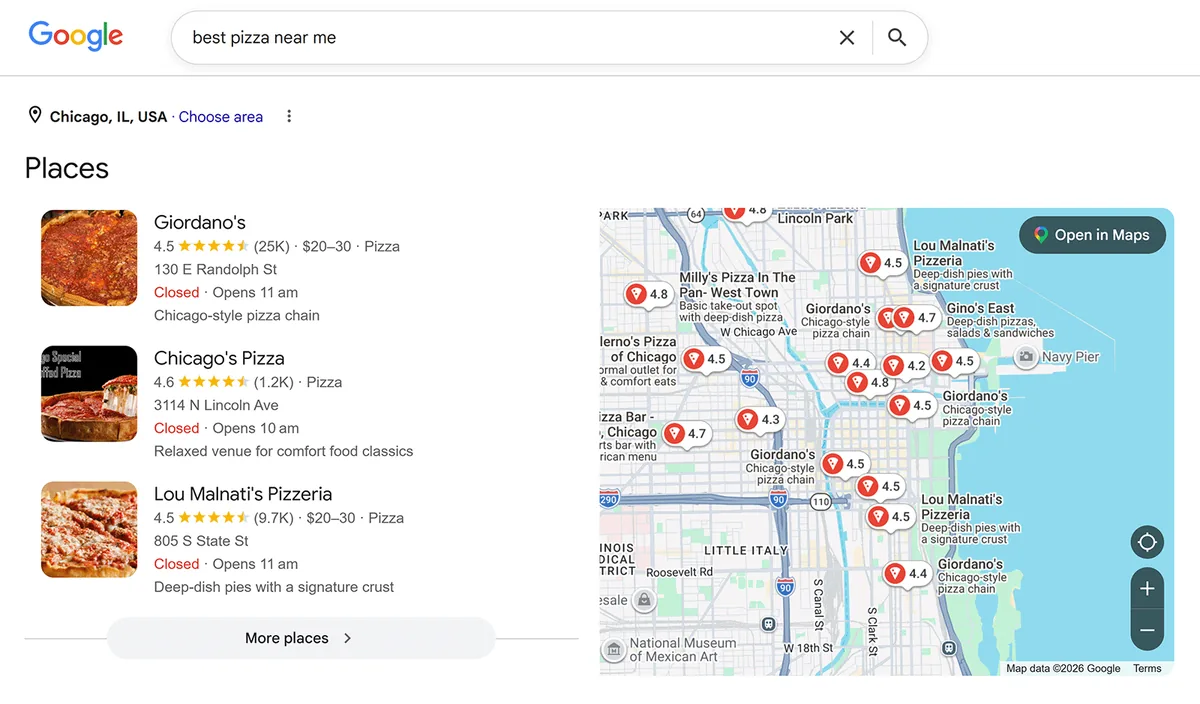Run search with the magnifying glass icon
The height and width of the screenshot is (704, 1200).
pyautogui.click(x=897, y=37)
